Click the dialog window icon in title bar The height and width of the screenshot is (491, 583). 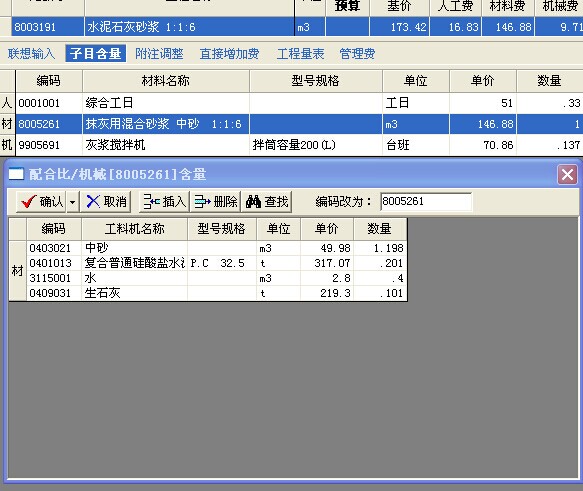click(16, 174)
